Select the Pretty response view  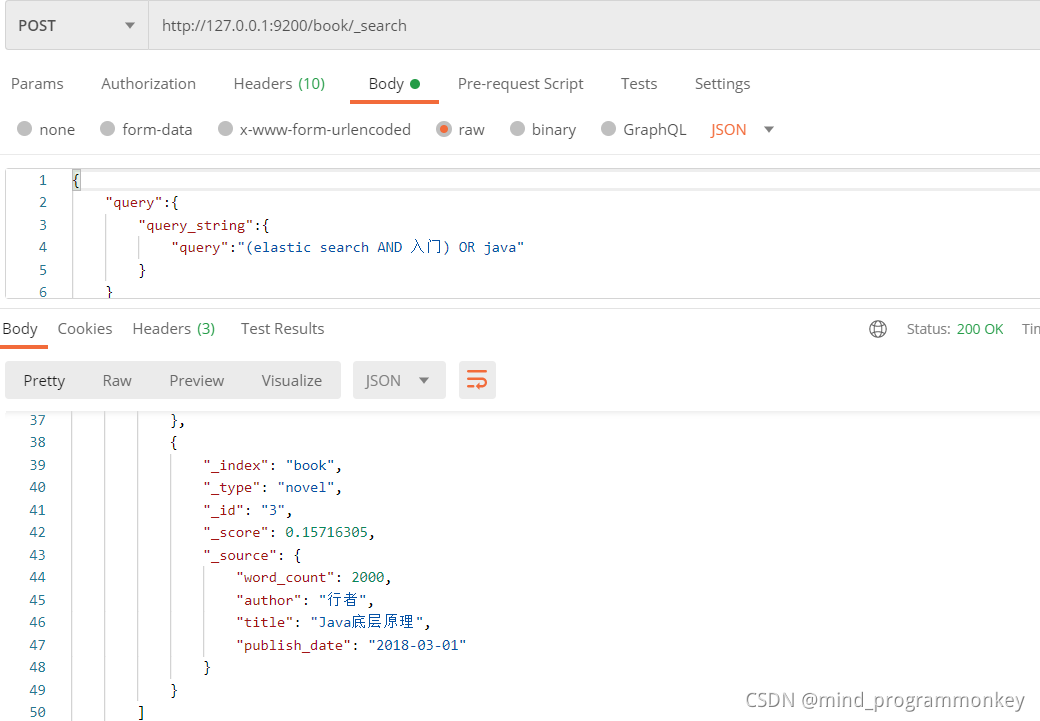pos(44,381)
